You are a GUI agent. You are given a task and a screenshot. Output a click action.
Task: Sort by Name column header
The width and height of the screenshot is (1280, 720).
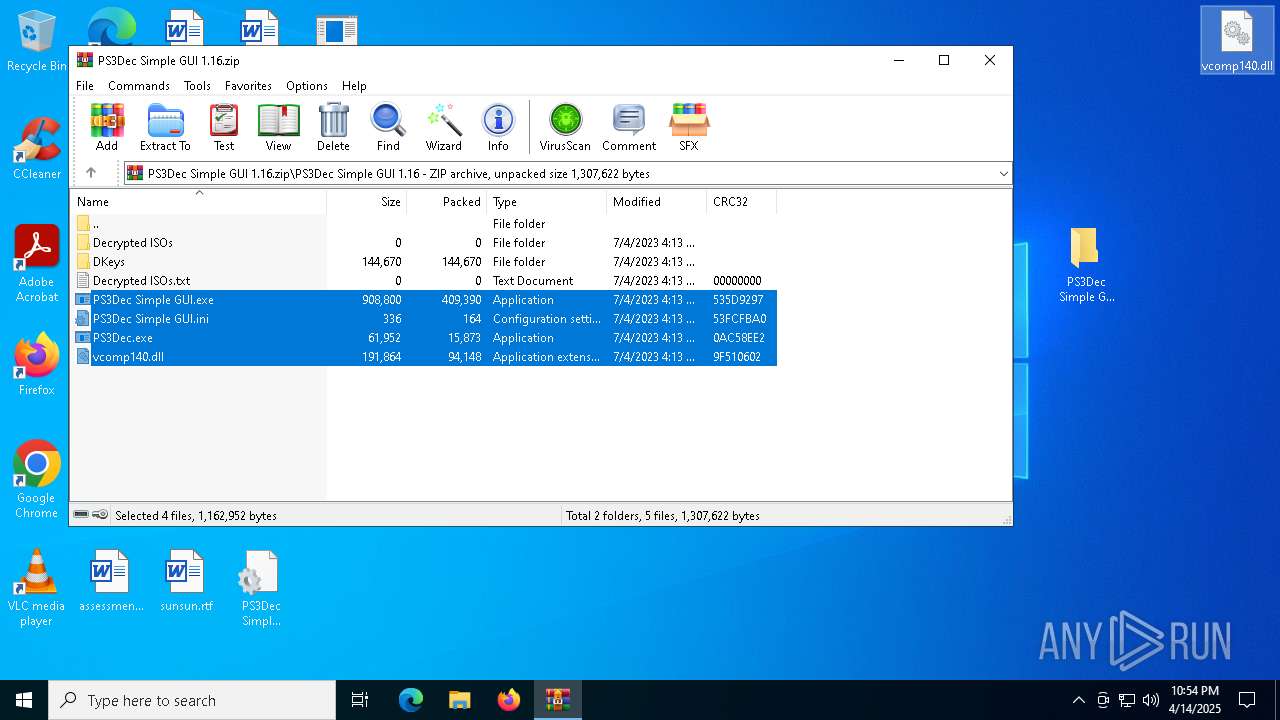click(x=198, y=202)
